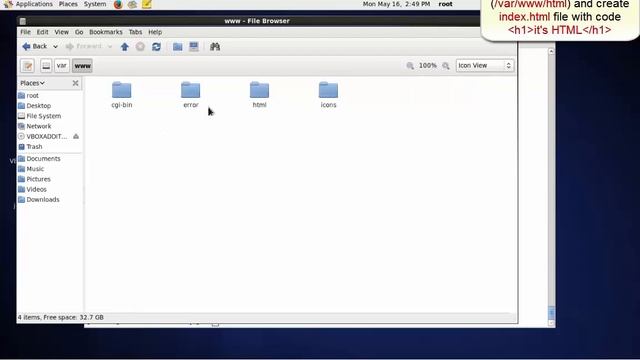This screenshot has width=640, height=360.
Task: Open the mail client panel icon
Action: coord(132,4)
